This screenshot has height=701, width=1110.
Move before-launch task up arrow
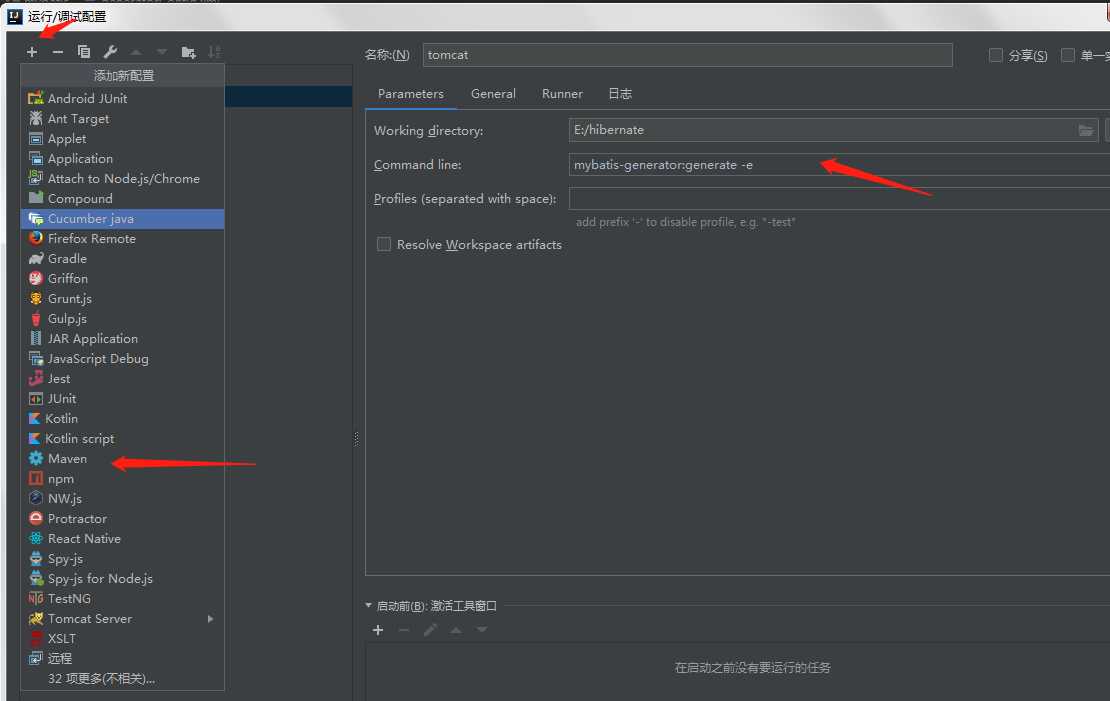coord(456,630)
